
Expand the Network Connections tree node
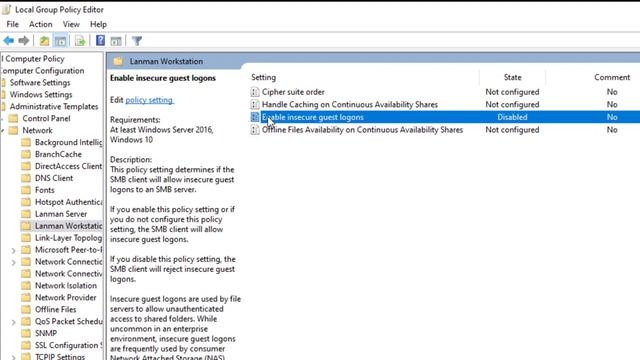click(x=13, y=262)
